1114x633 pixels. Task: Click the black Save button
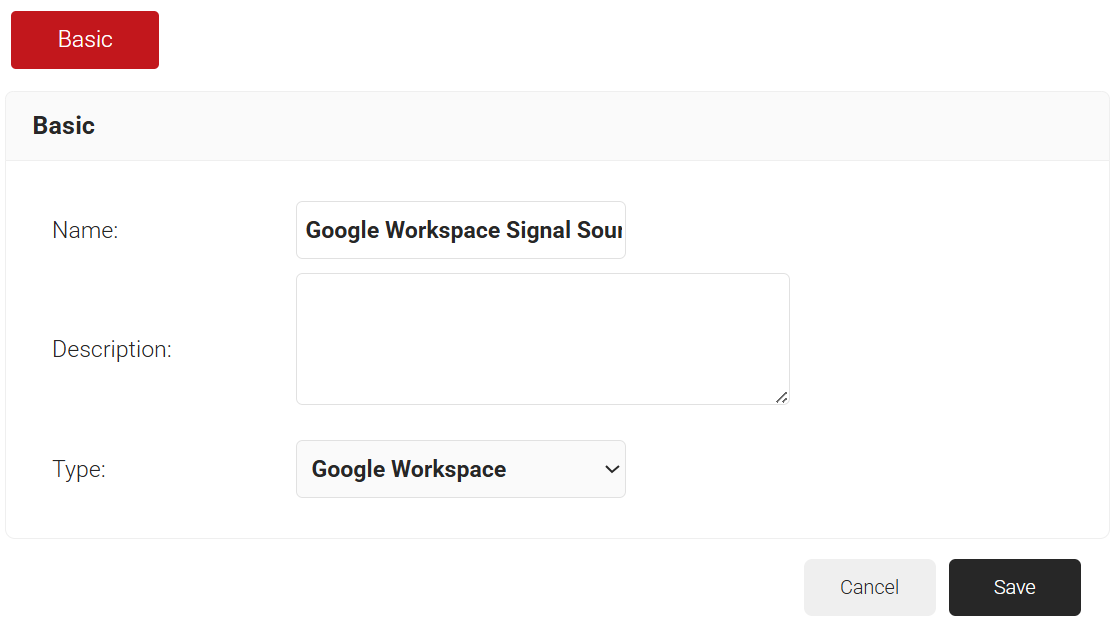coord(1014,587)
